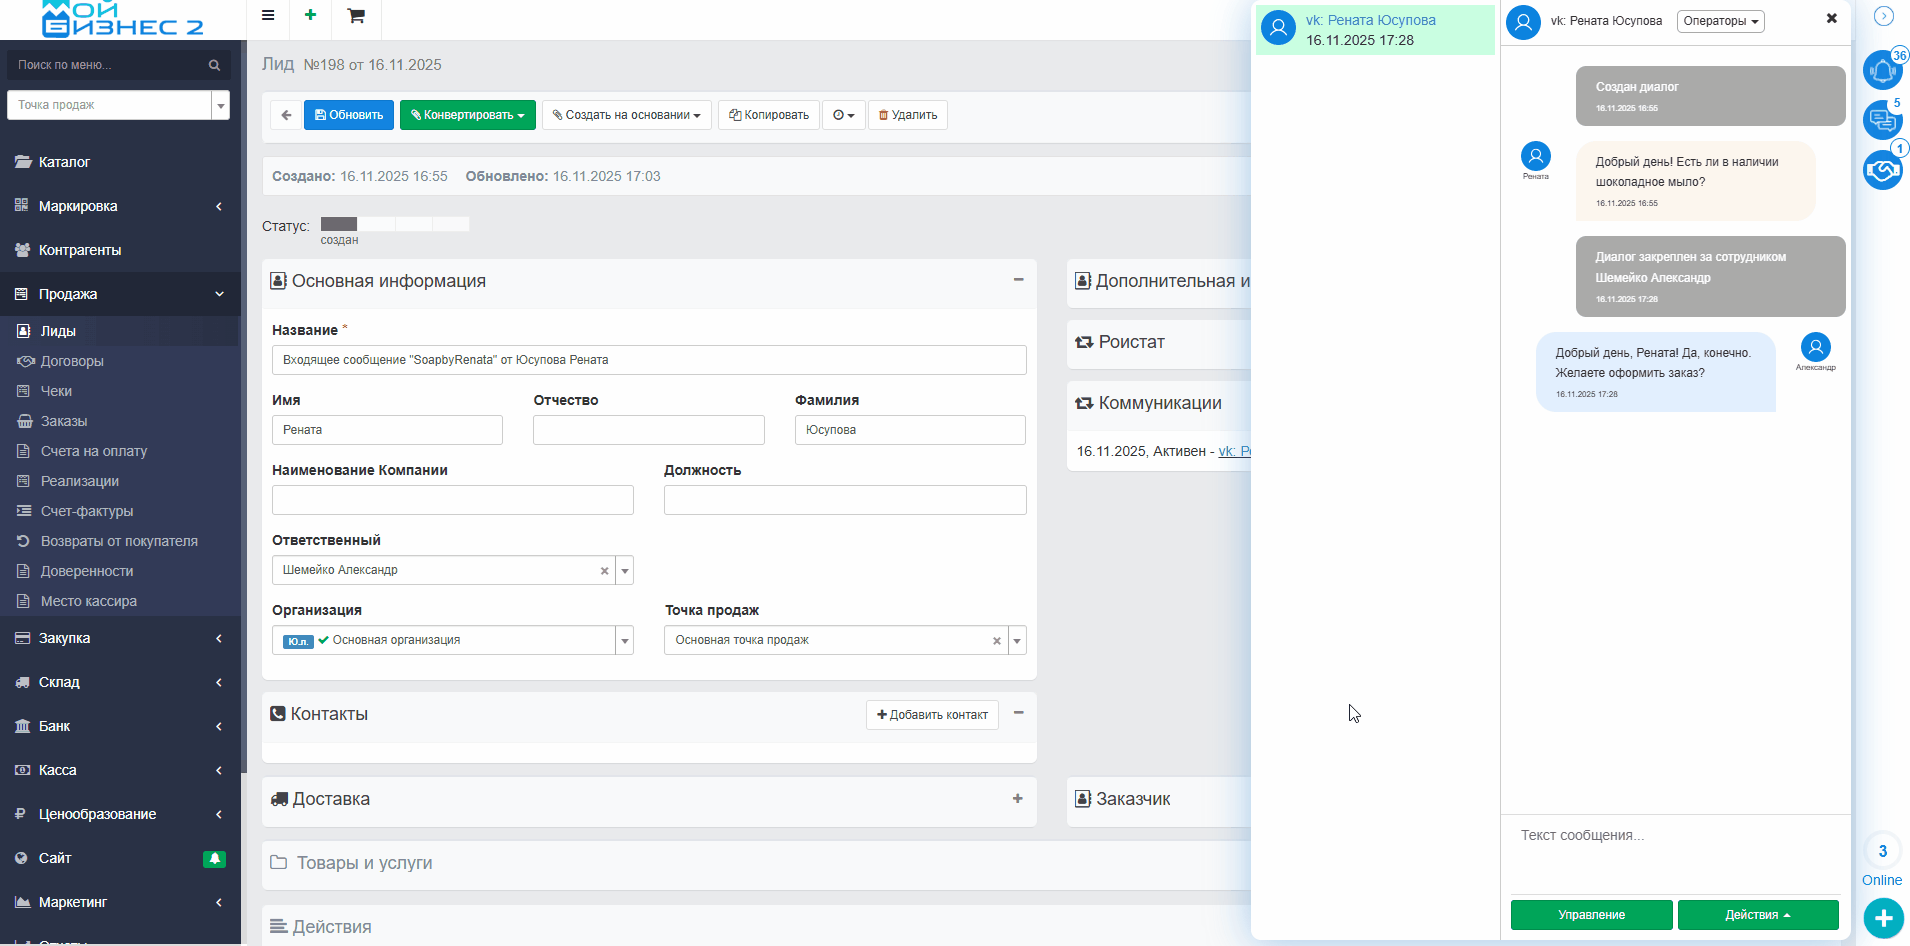Clear the Шемейко Александр responsible selection
This screenshot has height=946, width=1910.
(604, 571)
